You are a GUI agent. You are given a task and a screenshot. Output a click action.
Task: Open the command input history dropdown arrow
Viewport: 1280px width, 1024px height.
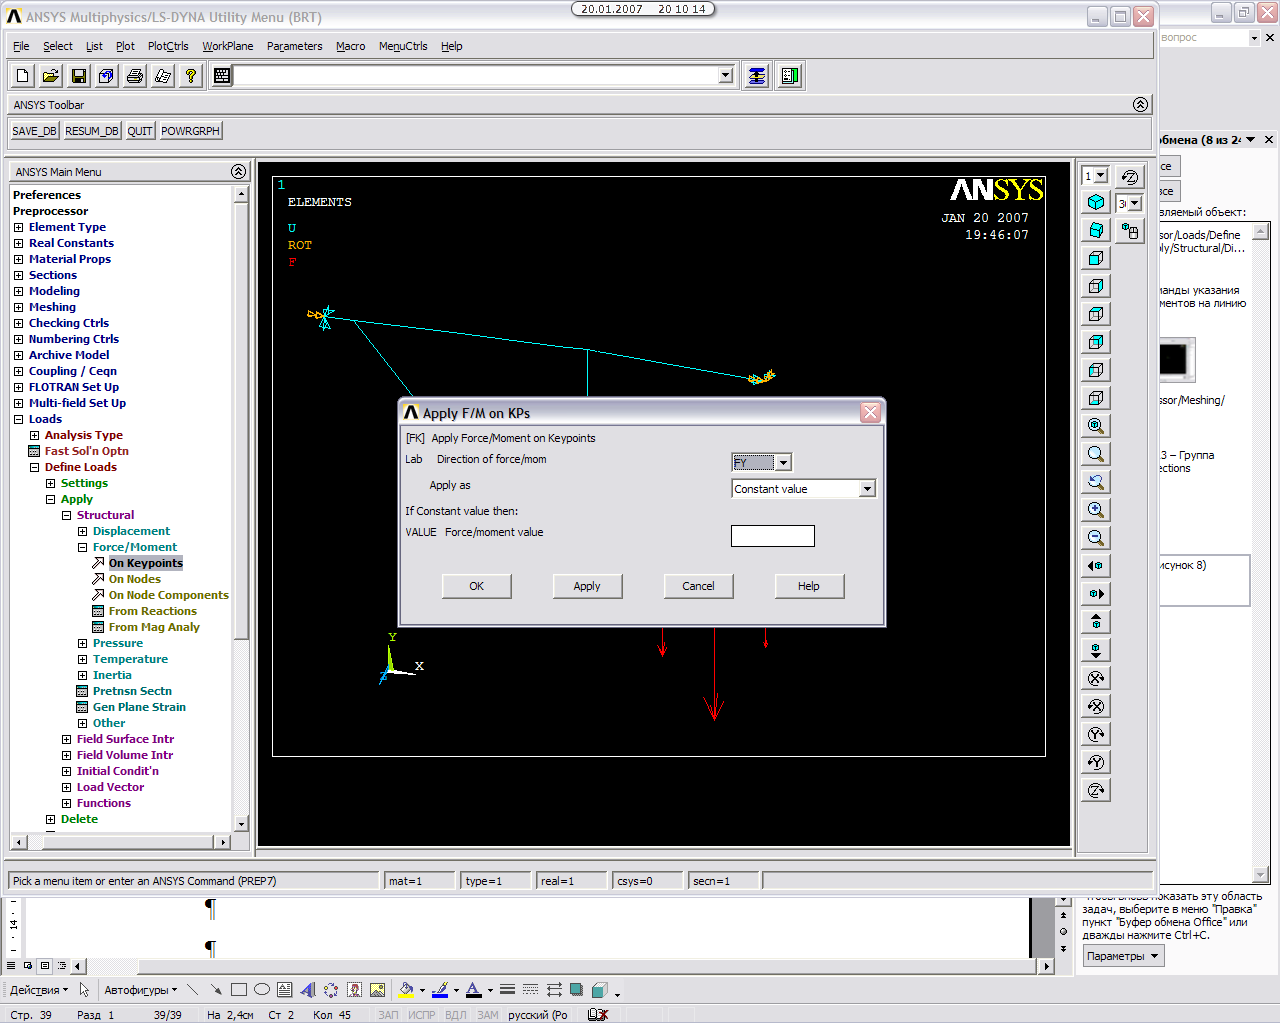[726, 76]
